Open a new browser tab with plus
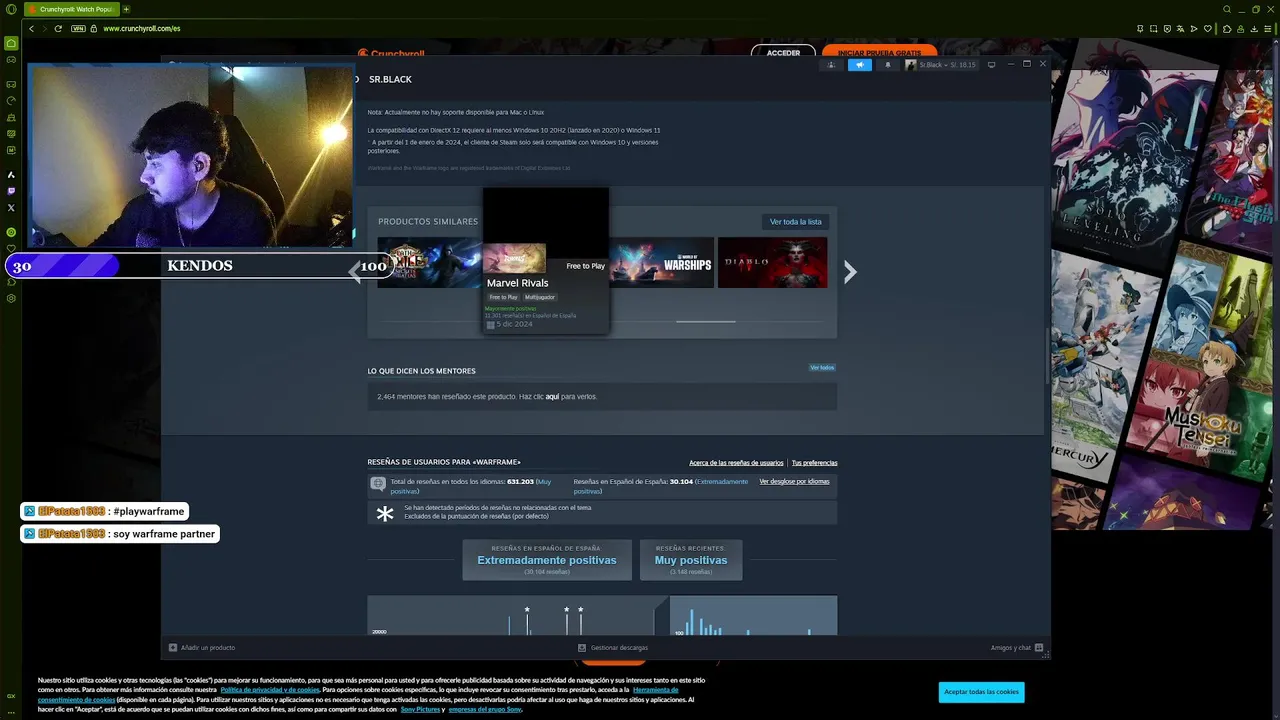 [126, 9]
